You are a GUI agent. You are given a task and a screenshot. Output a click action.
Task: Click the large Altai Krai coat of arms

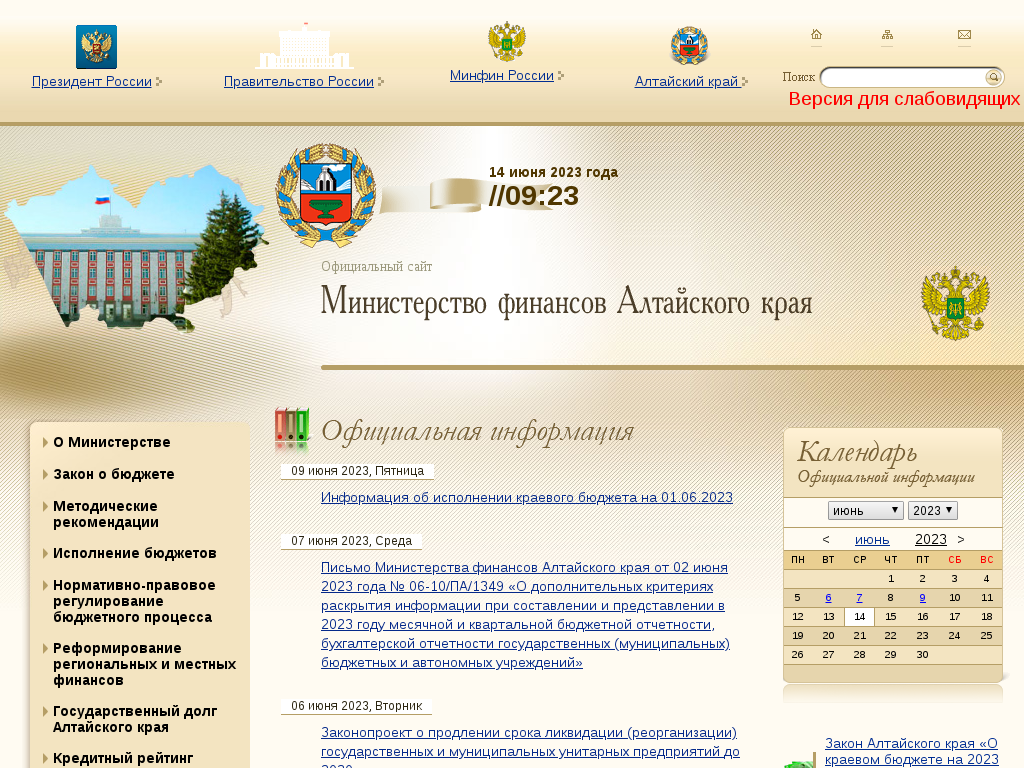[x=325, y=195]
